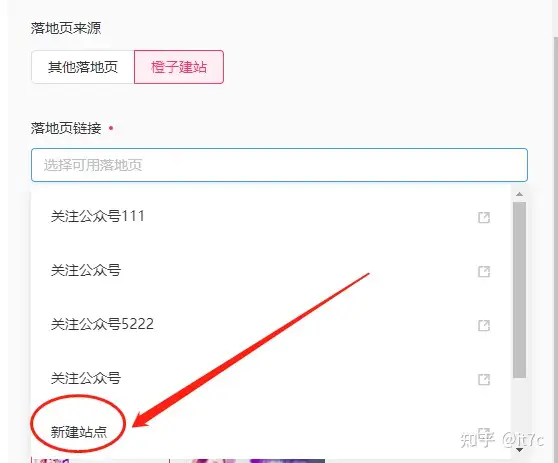The image size is (558, 463).
Task: Pick the 关注公众号 option directly below 关注公众号5222
Action: point(270,378)
